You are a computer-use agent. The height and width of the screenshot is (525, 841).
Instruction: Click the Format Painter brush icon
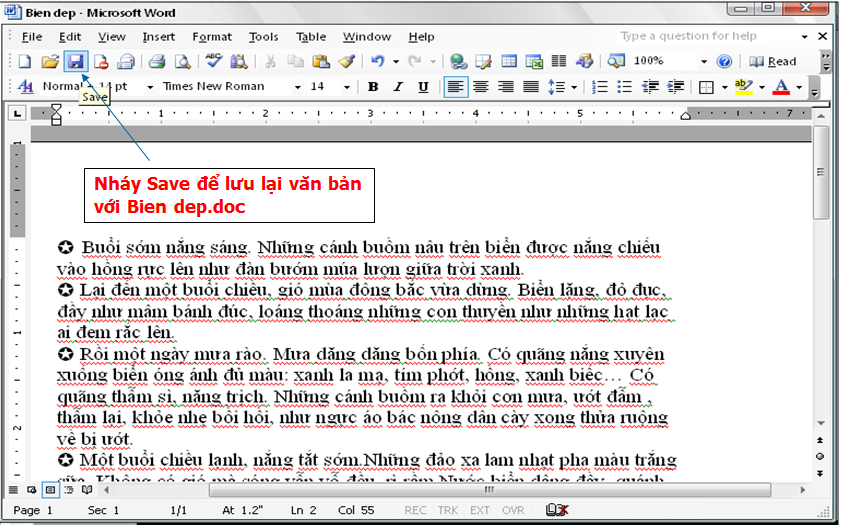coord(346,62)
